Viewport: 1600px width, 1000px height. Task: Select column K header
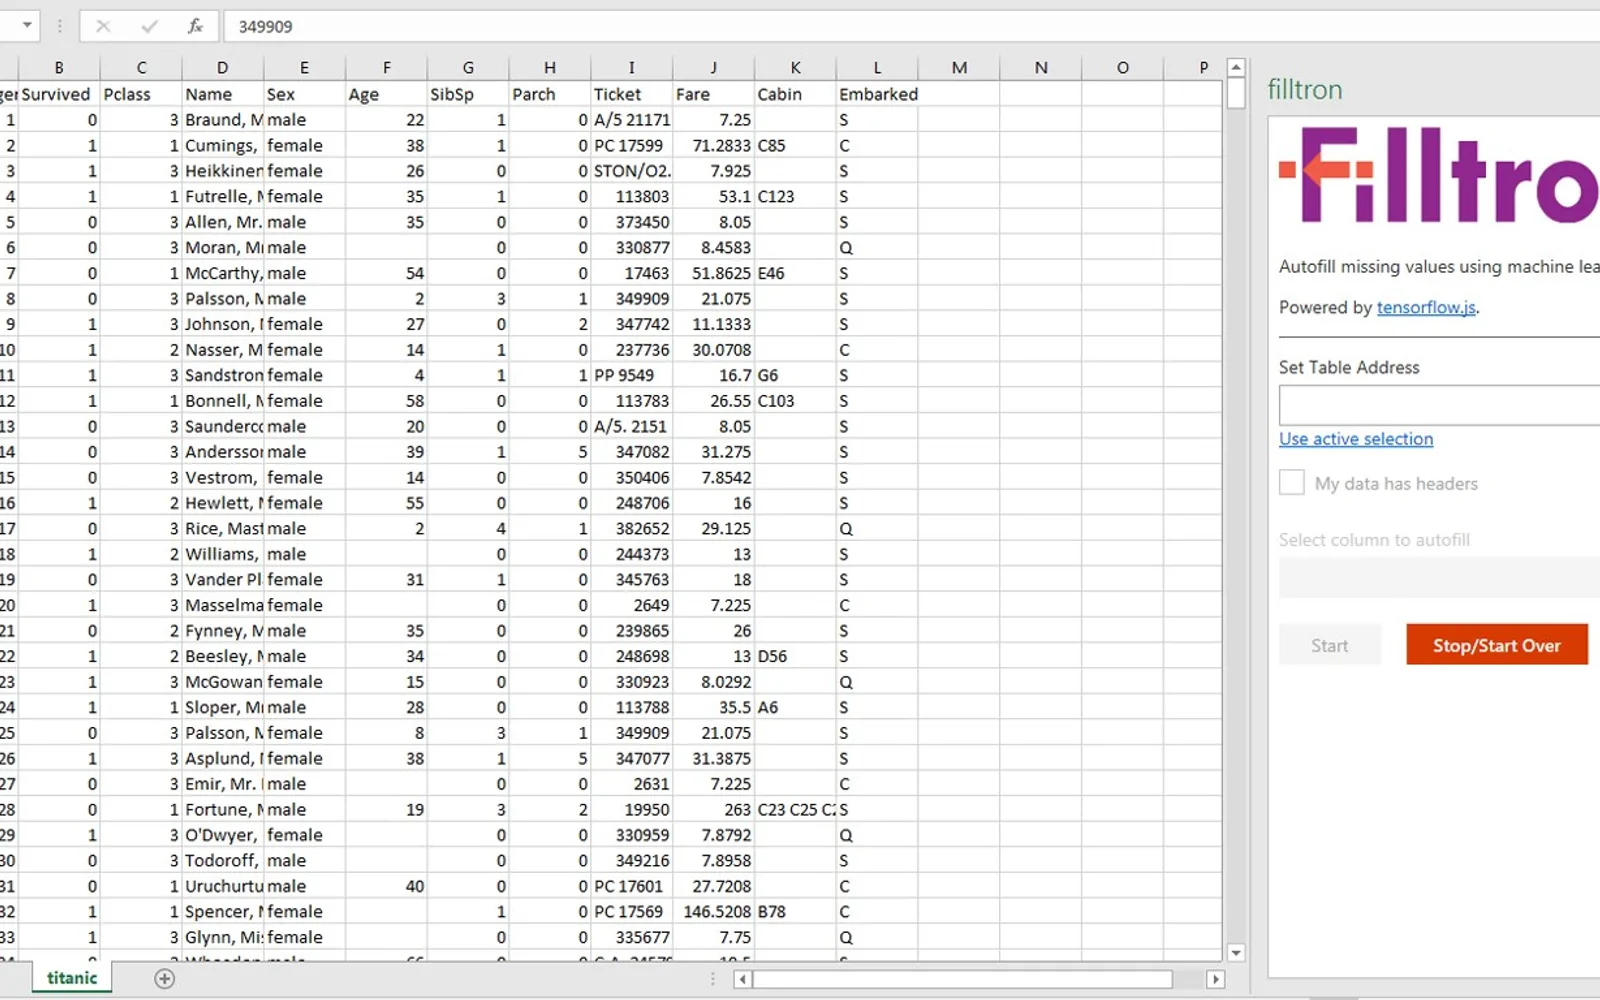tap(796, 68)
